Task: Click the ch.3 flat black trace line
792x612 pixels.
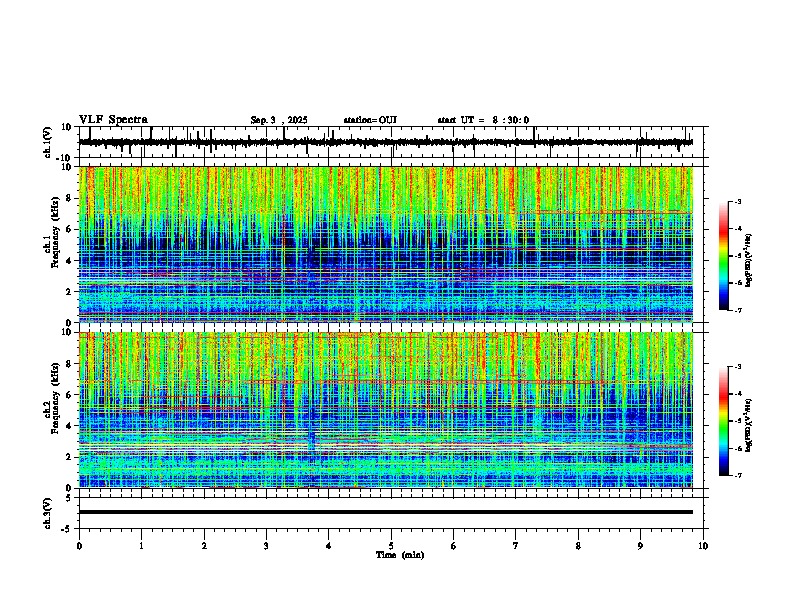Action: [386, 512]
